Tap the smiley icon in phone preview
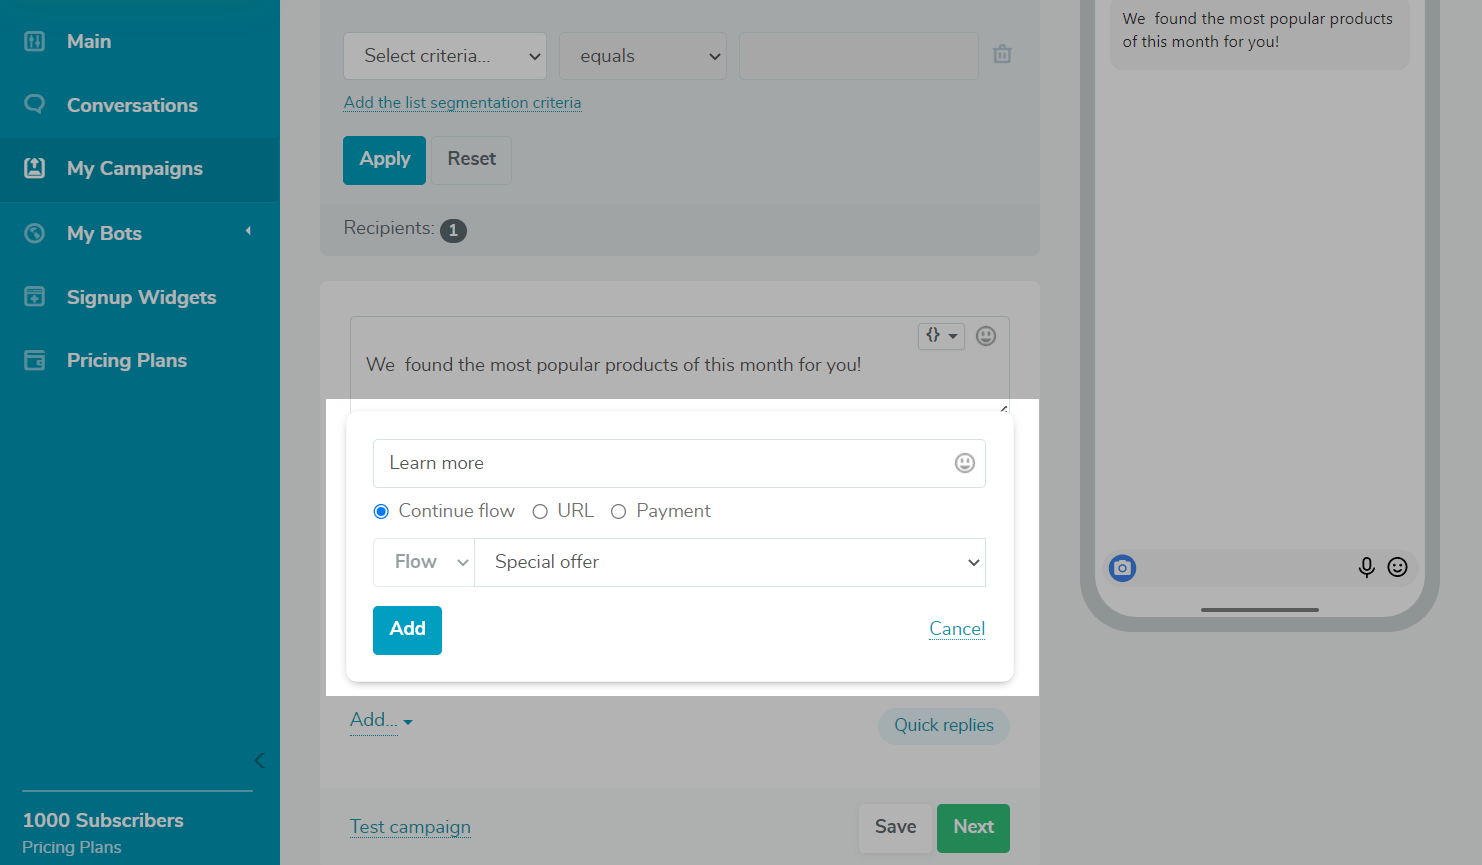The height and width of the screenshot is (865, 1482). pos(1397,568)
